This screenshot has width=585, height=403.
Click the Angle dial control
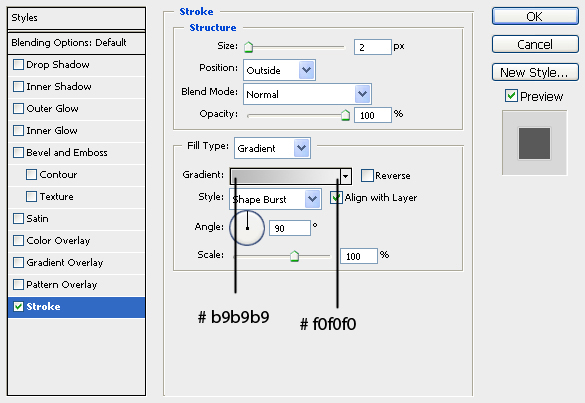click(x=247, y=228)
